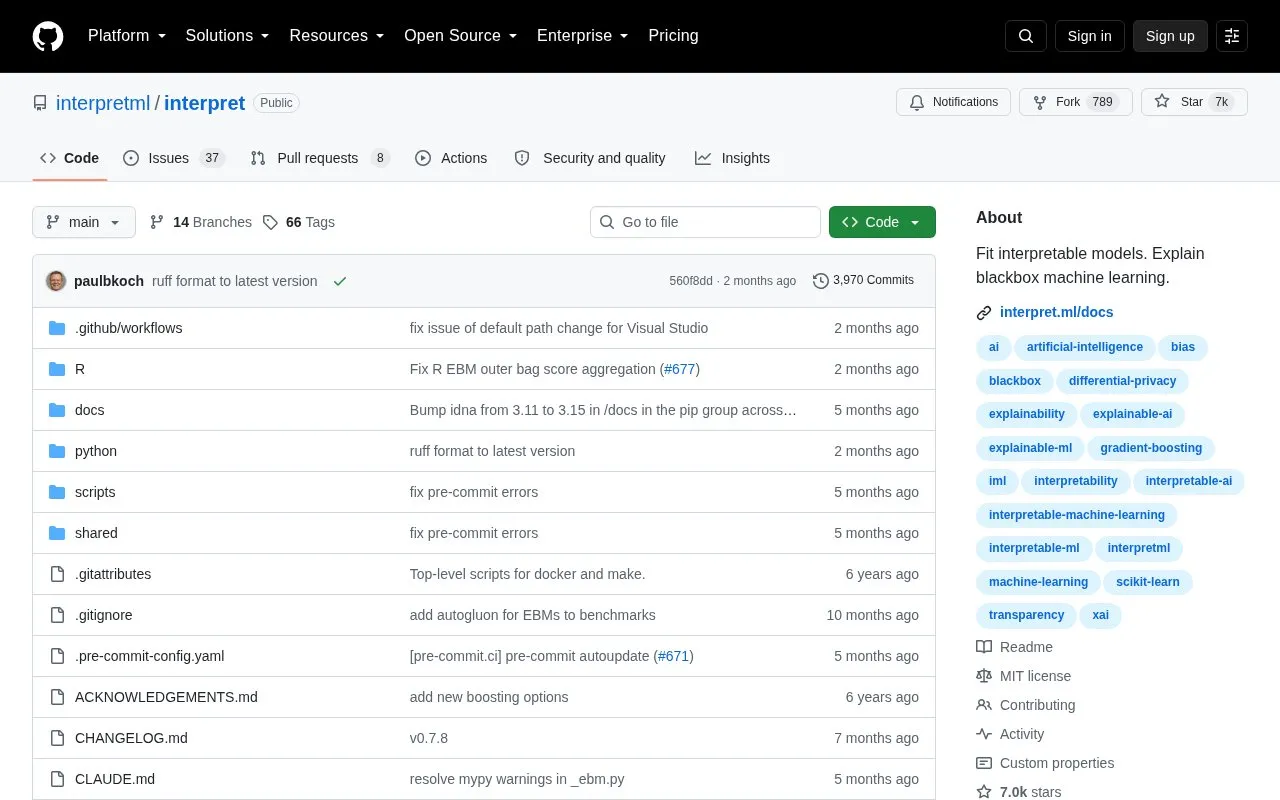Open the main branch selector dropdown
The width and height of the screenshot is (1280, 800).
pos(84,222)
